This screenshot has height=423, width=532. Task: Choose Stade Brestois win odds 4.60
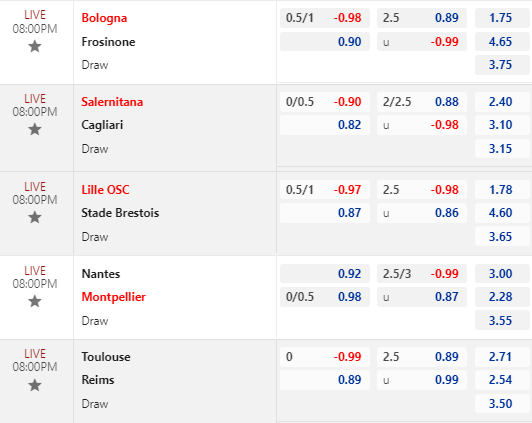click(x=502, y=213)
